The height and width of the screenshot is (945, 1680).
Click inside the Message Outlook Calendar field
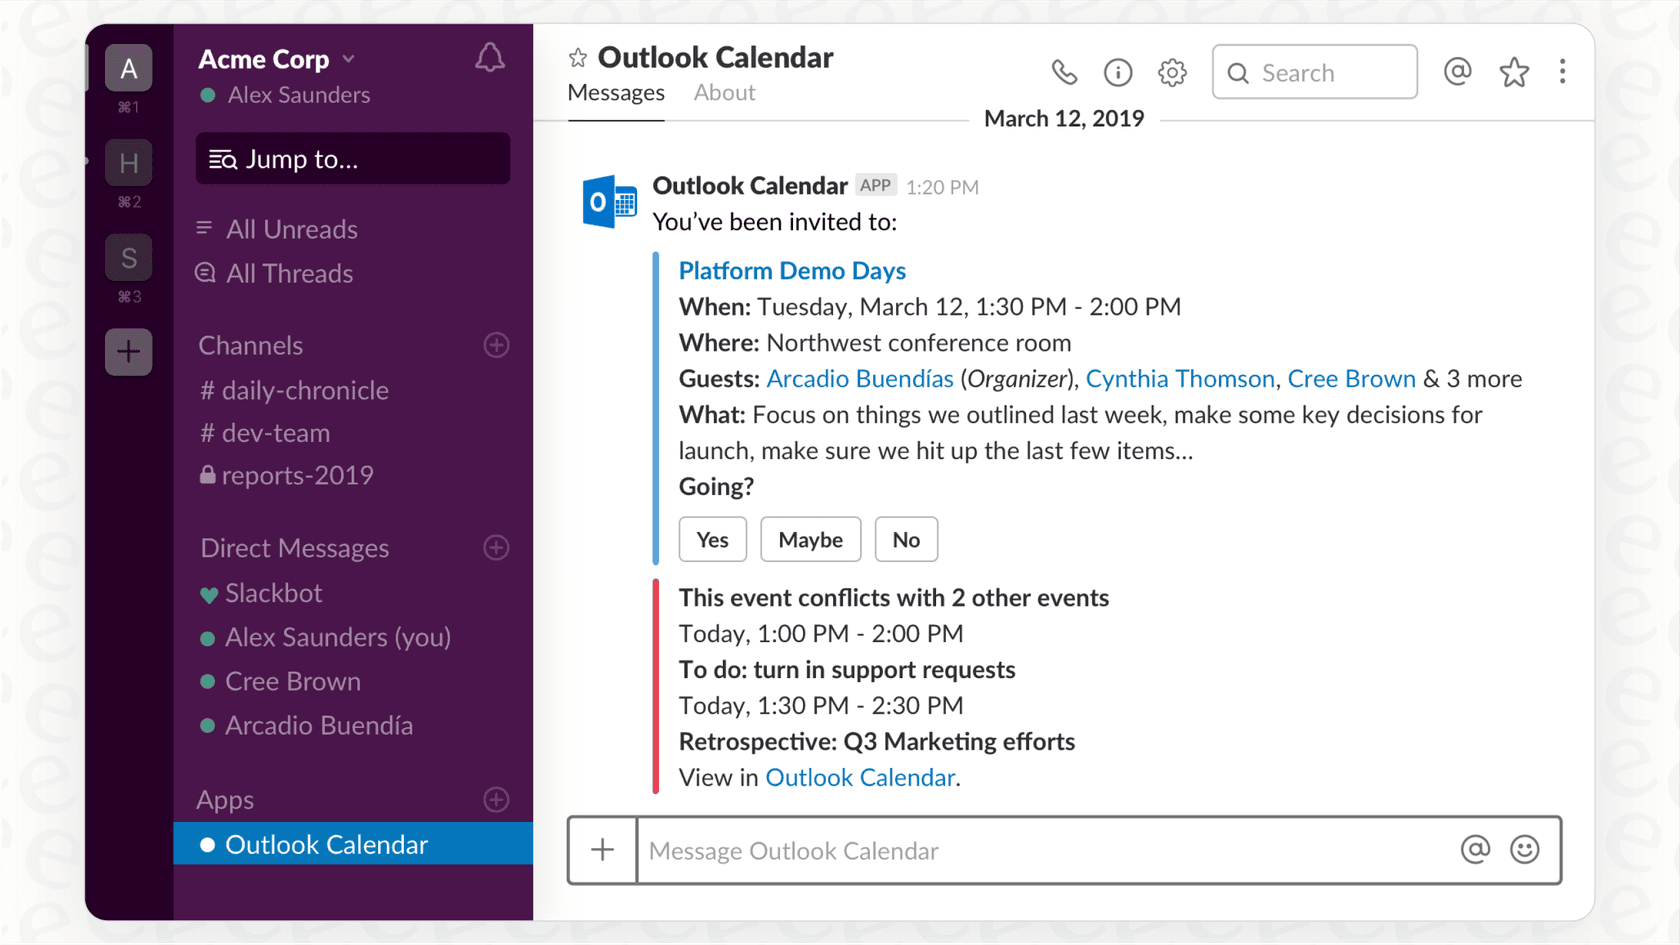click(1000, 850)
